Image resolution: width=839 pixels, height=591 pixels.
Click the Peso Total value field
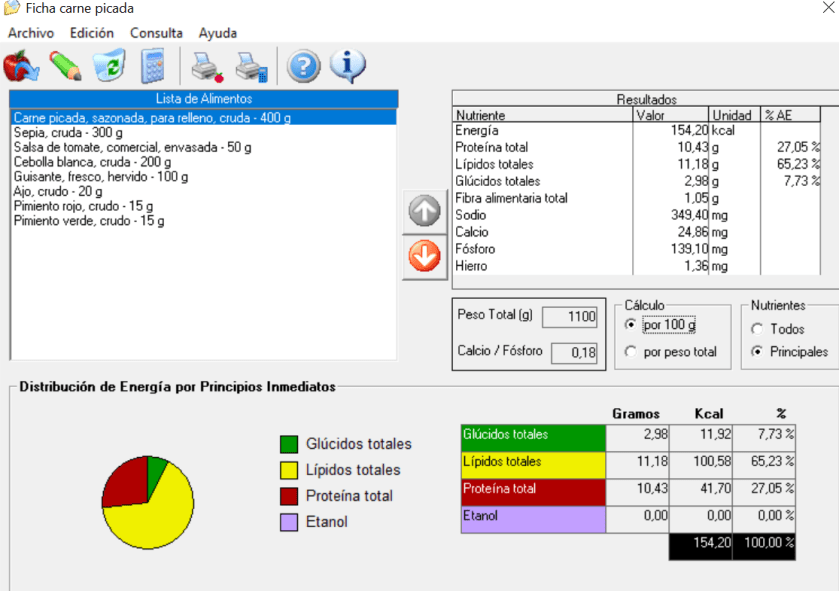point(569,317)
